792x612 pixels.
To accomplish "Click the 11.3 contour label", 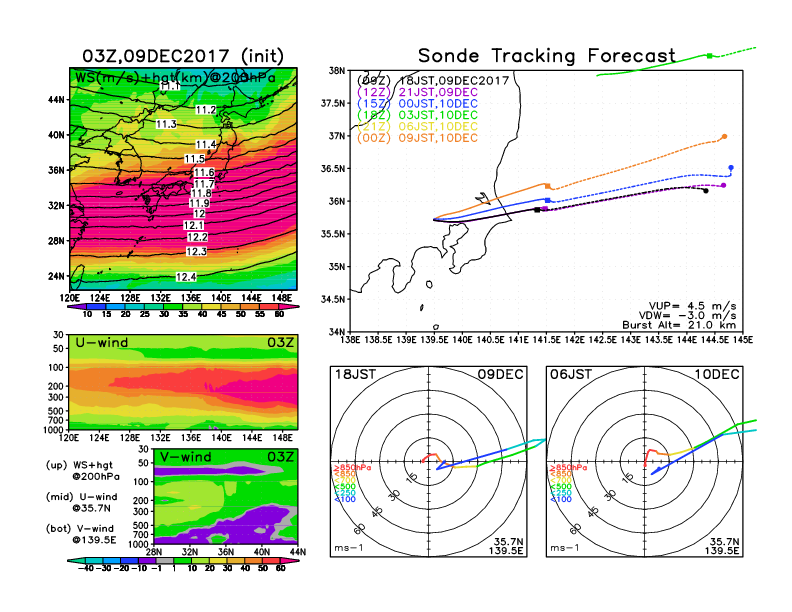I will click(x=166, y=124).
